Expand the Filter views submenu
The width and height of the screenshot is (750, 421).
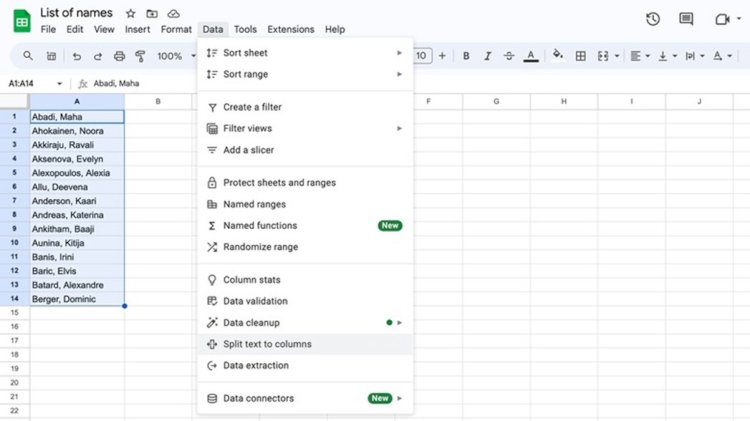305,128
